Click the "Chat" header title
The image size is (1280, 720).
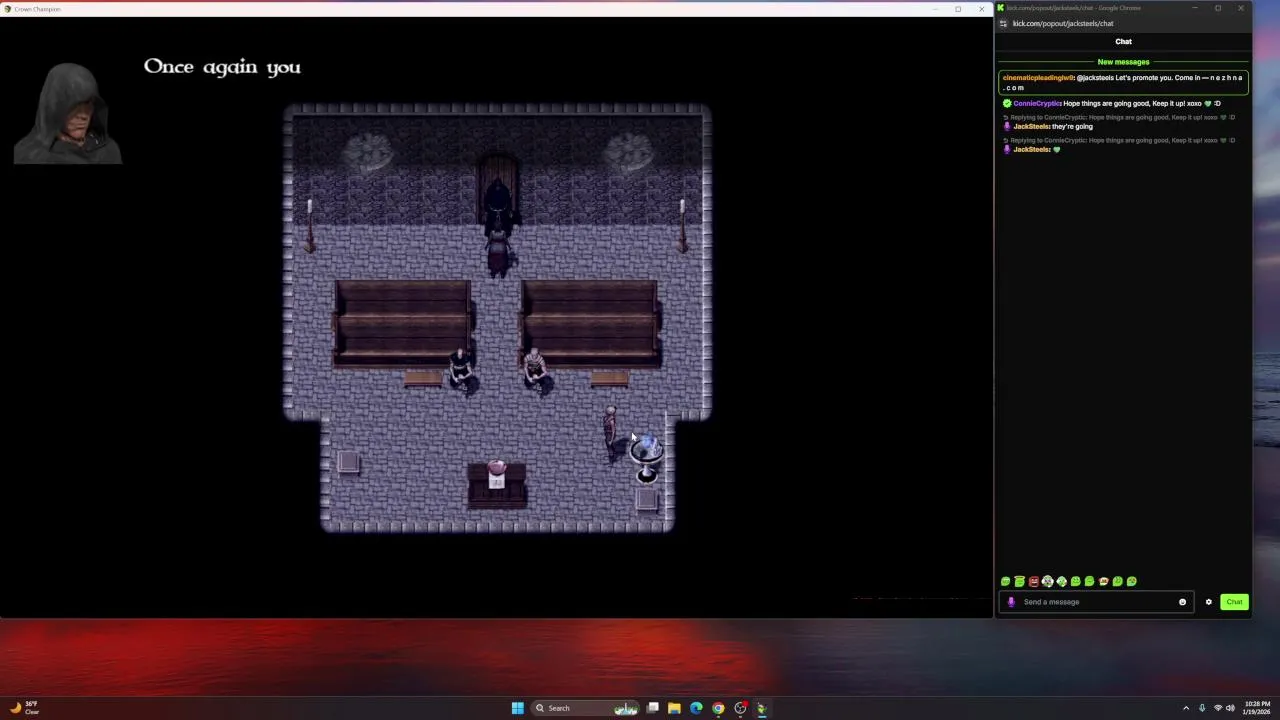(x=1123, y=41)
